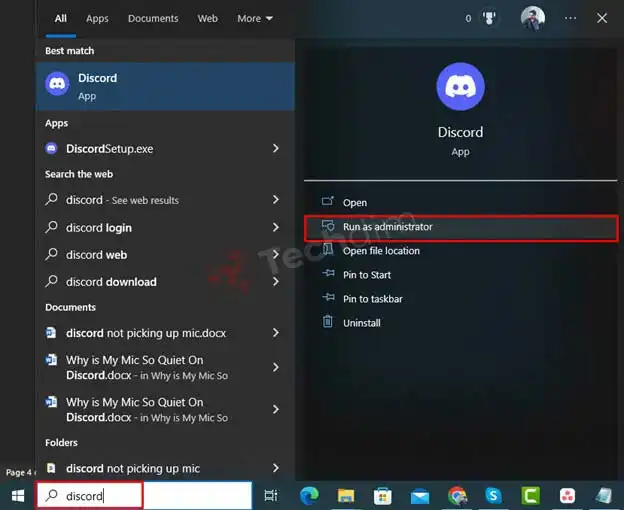The width and height of the screenshot is (624, 510).
Task: Launch Microsoft Edge from taskbar
Action: click(309, 496)
